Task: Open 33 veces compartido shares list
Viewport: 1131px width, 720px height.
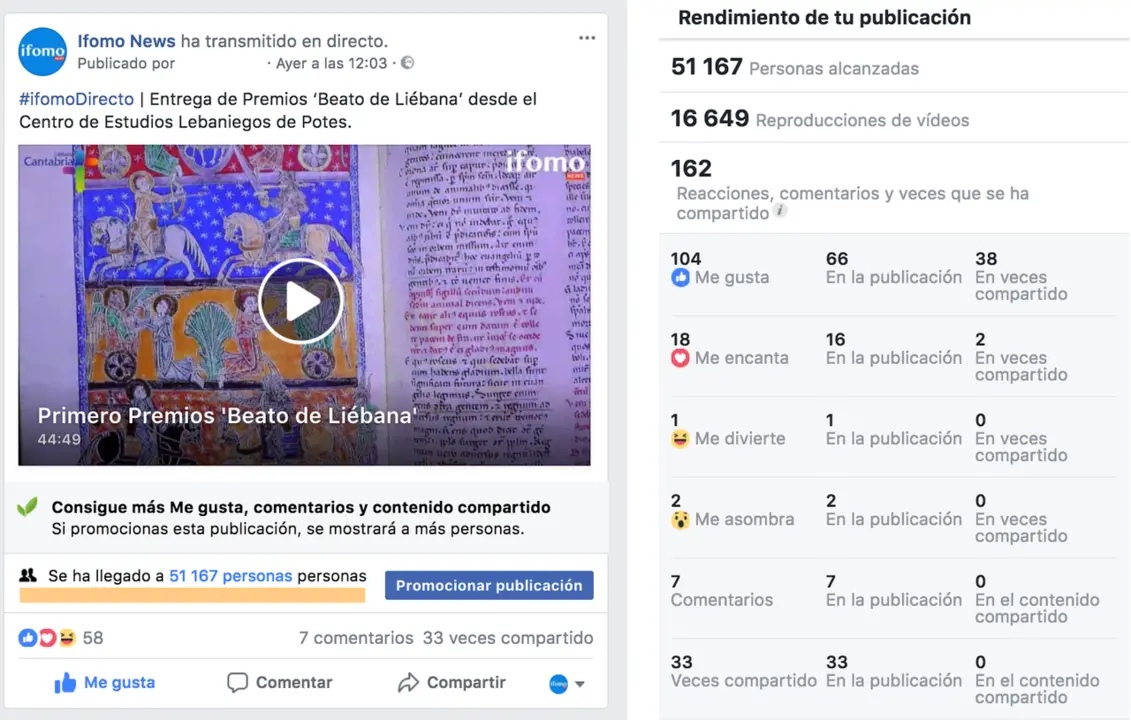Action: (508, 638)
